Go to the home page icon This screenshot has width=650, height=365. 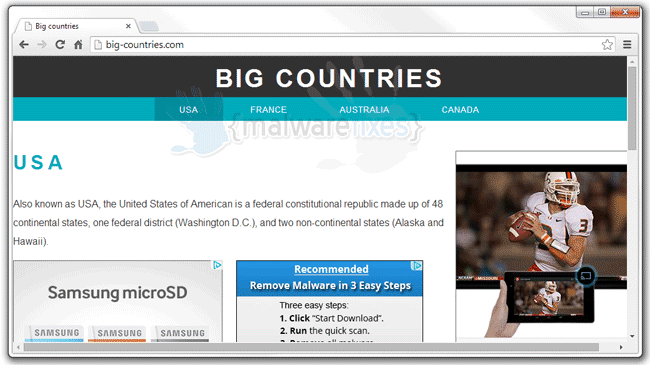pyautogui.click(x=78, y=44)
